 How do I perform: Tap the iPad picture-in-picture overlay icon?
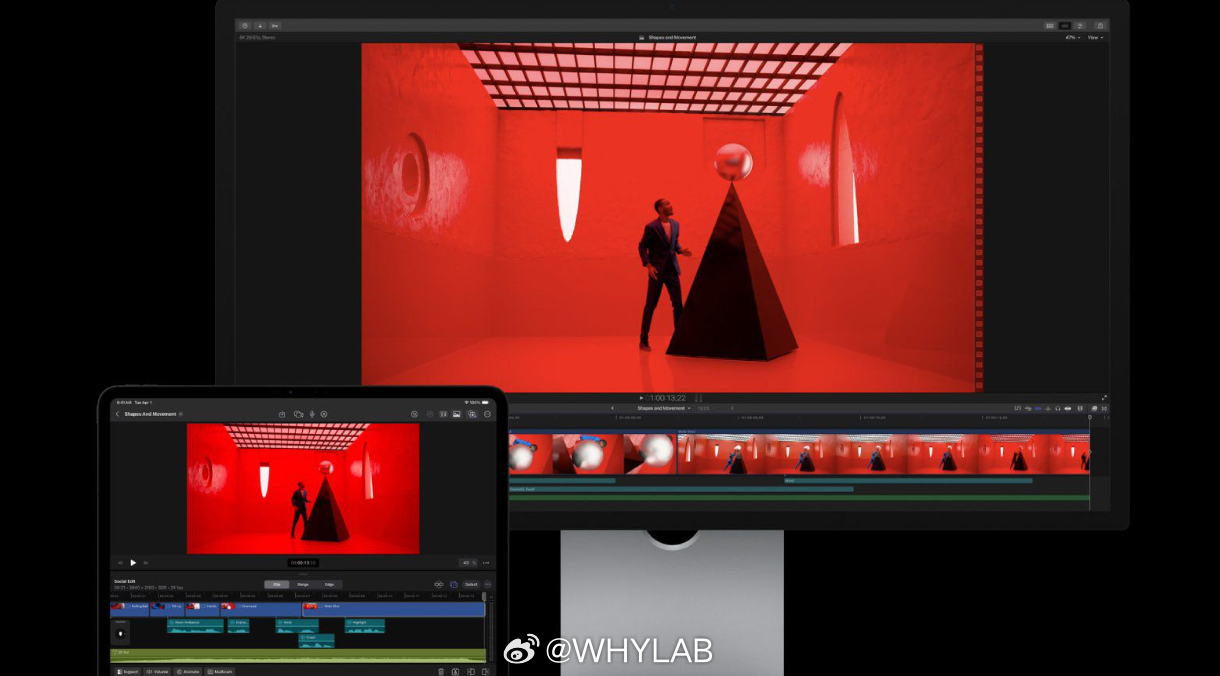click(472, 414)
